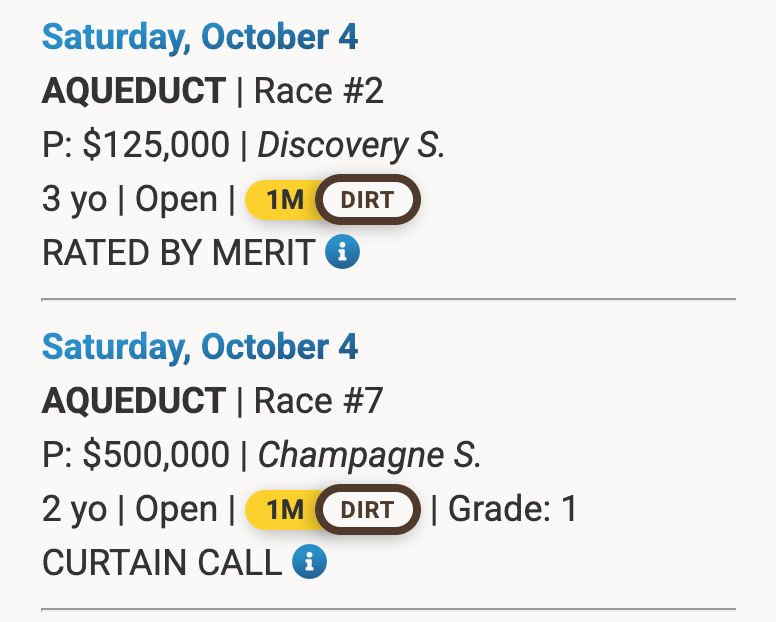Select yellow 1M badge in Race #2

pos(285,200)
